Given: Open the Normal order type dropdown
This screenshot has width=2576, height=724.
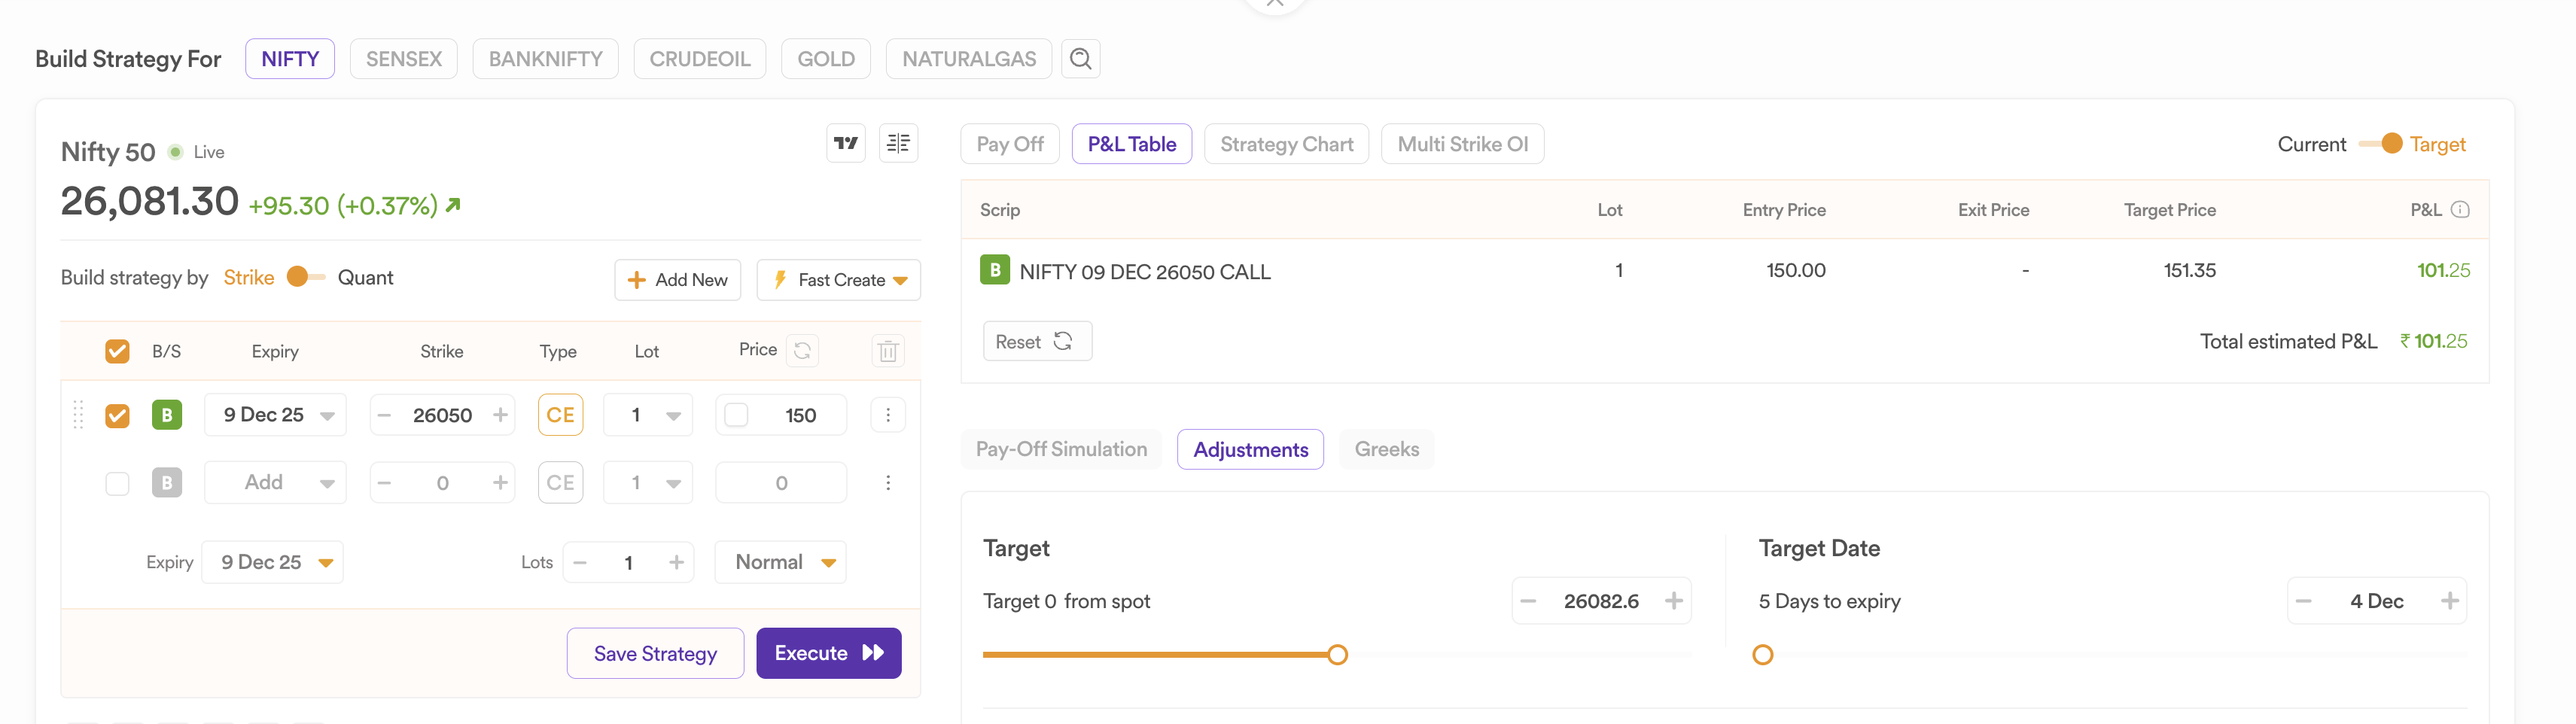Looking at the screenshot, I should (x=781, y=562).
